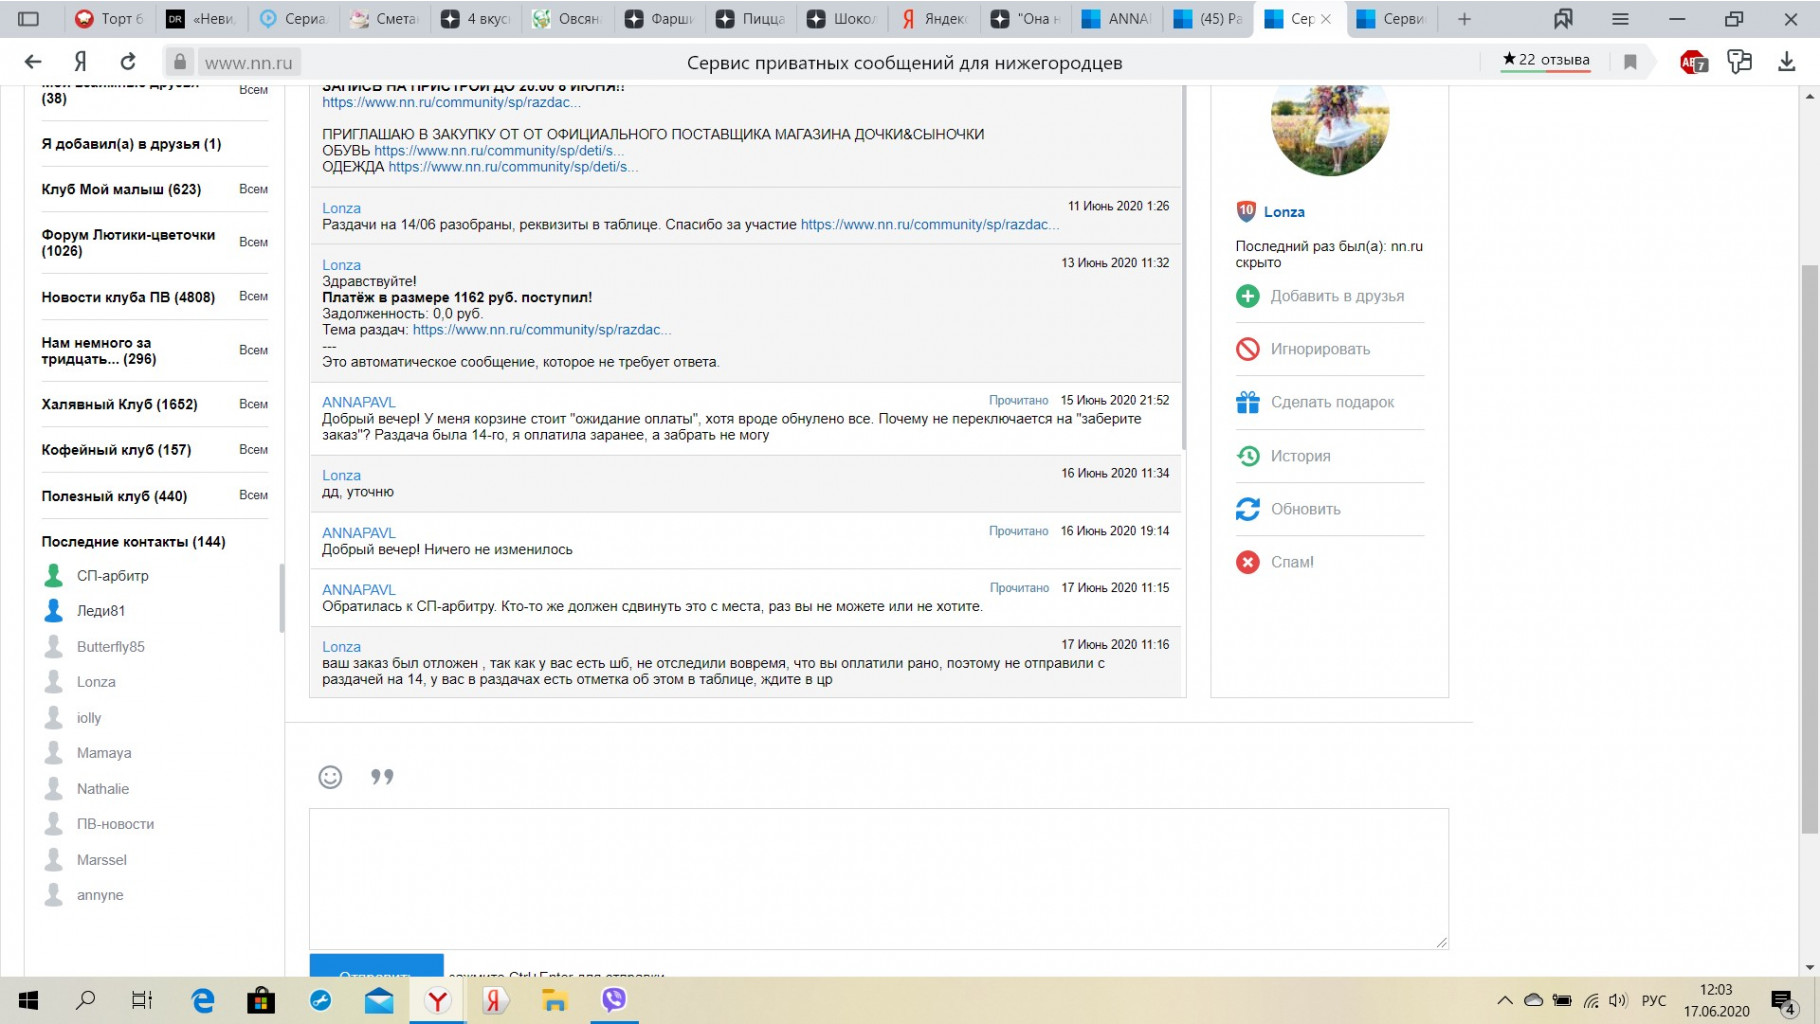Select contact СП-арбитр
The height and width of the screenshot is (1024, 1820).
(x=112, y=576)
